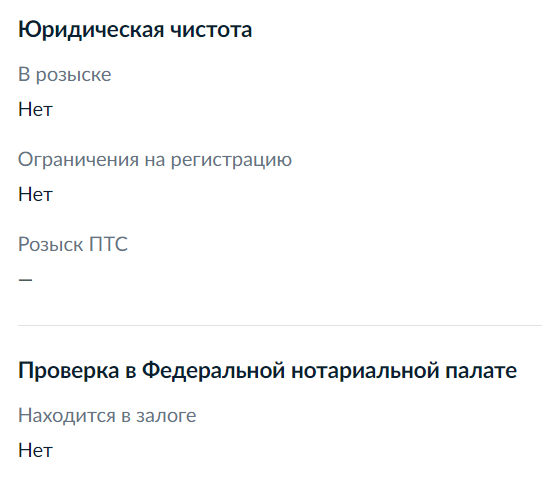
Task: Click the word 'регистрацию' in the label
Action: pos(231,161)
